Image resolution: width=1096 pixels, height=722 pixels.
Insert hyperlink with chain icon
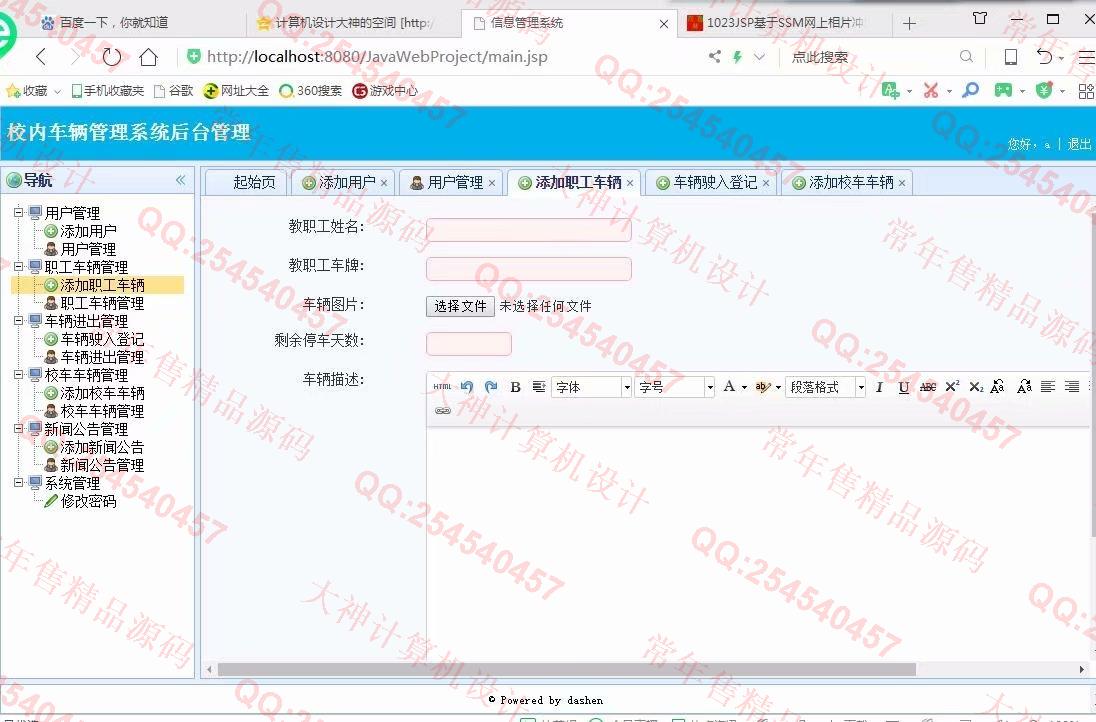[443, 410]
